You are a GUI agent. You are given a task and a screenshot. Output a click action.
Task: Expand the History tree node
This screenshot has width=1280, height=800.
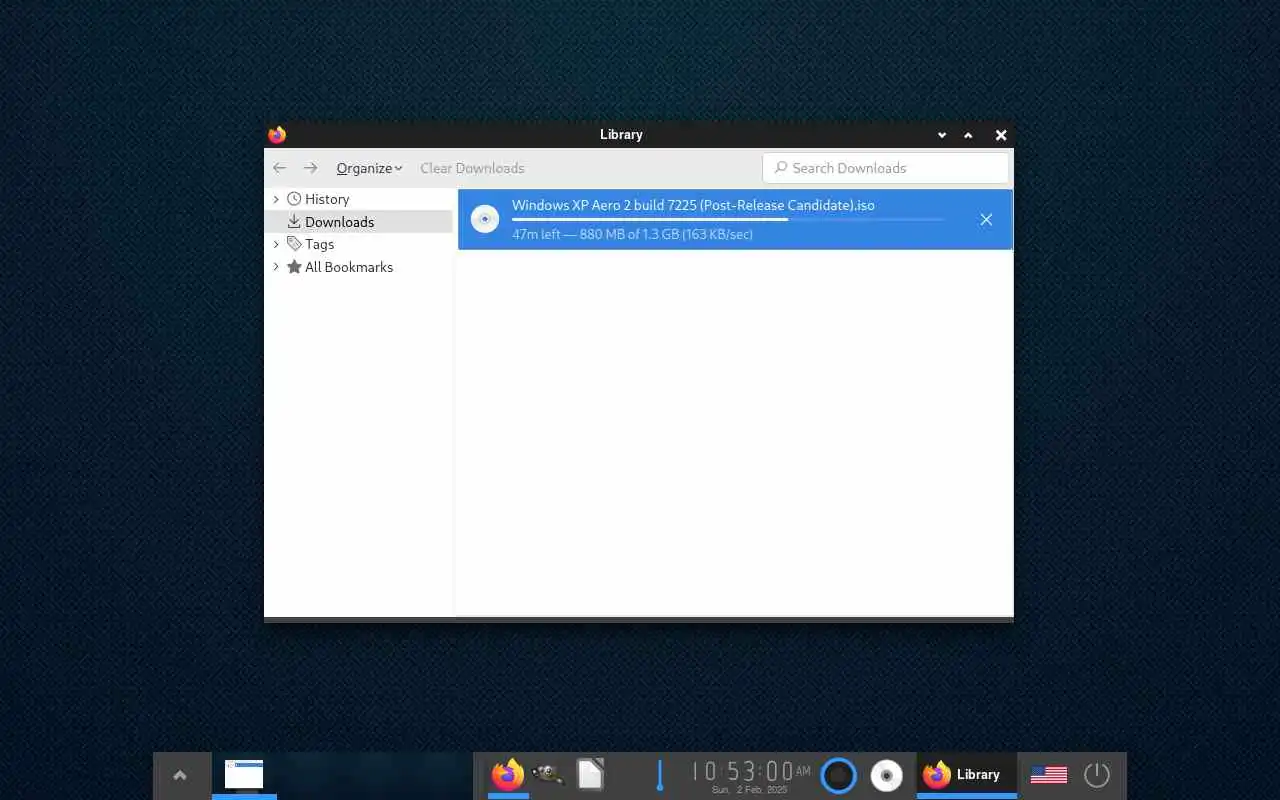(276, 199)
